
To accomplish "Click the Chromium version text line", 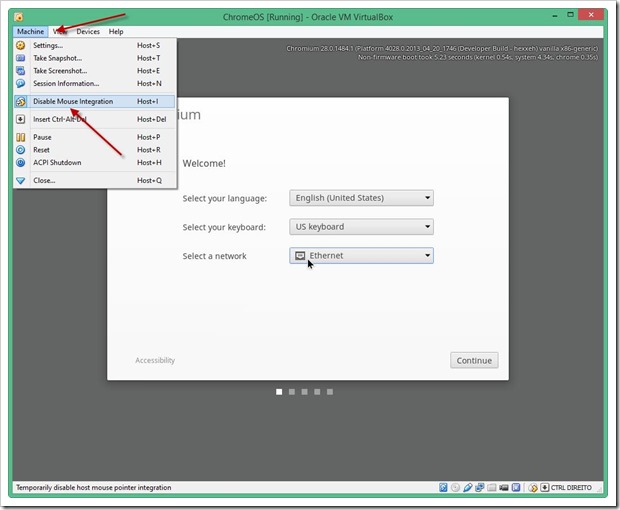I will [x=442, y=48].
